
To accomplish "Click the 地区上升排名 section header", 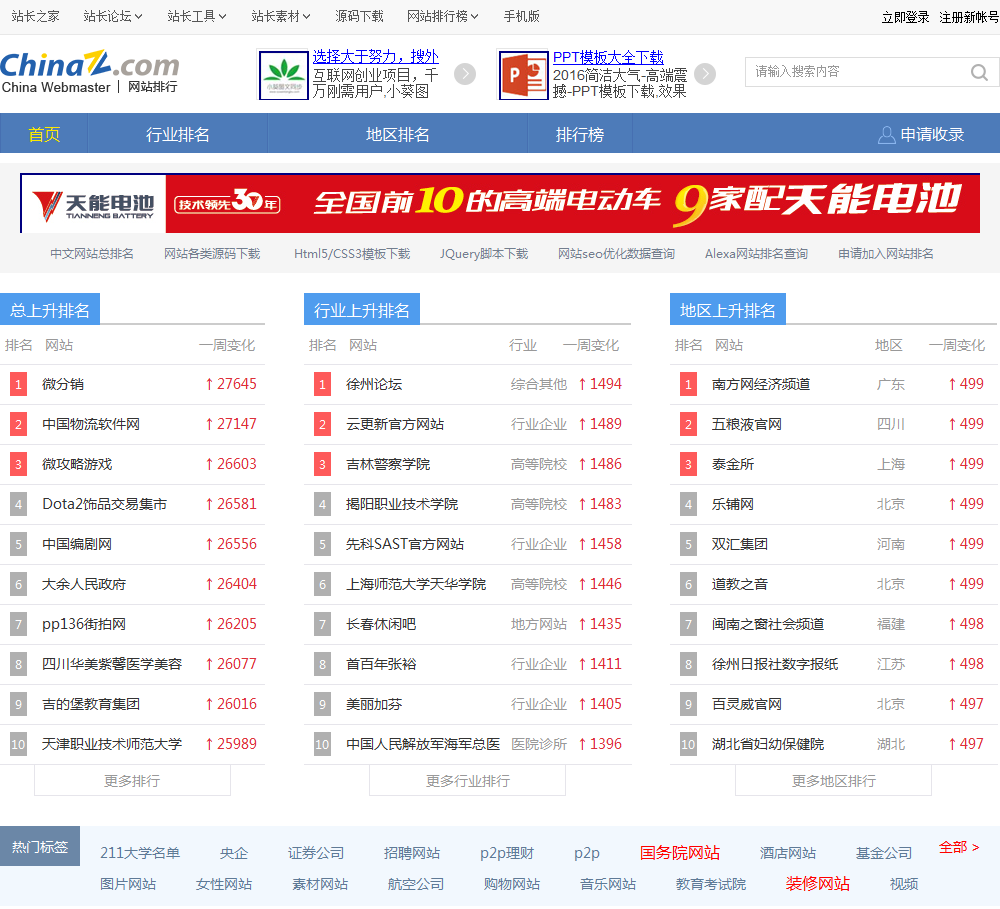I will [728, 310].
